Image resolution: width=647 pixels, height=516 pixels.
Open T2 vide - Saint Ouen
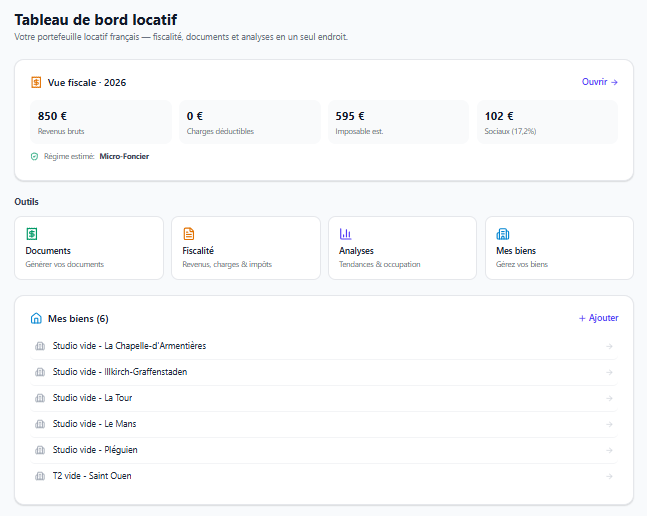(324, 476)
